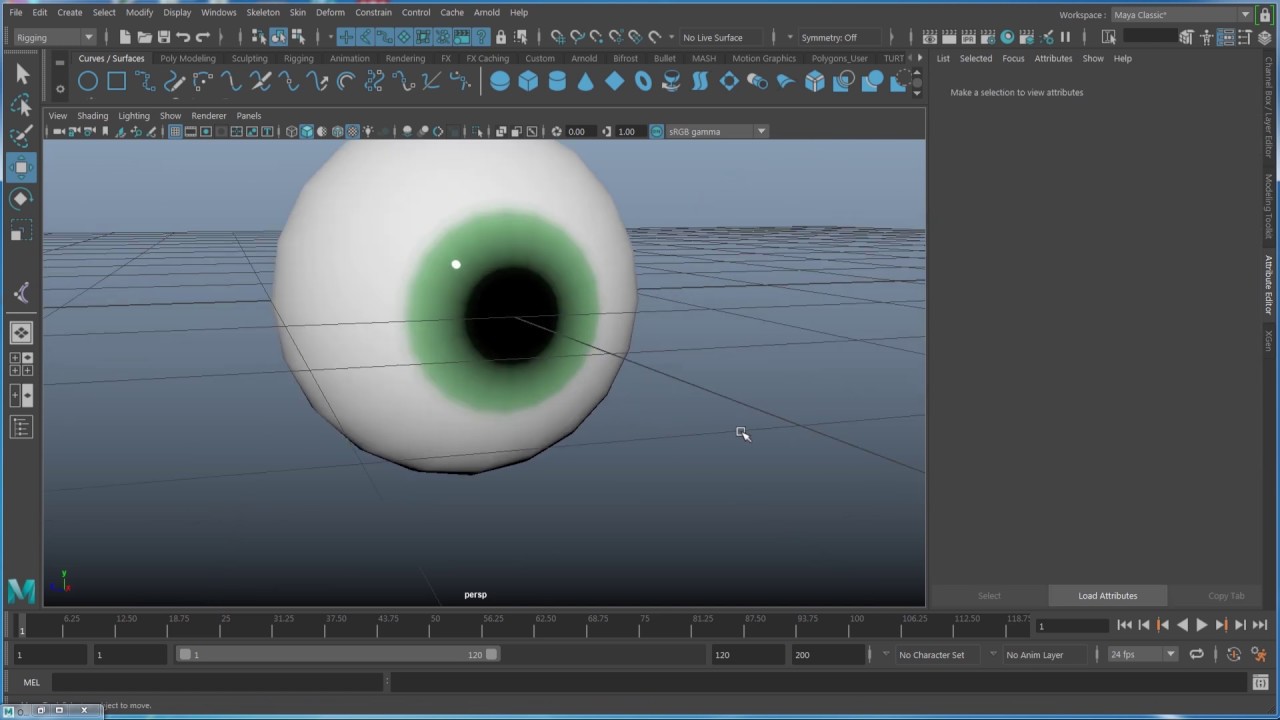Viewport: 1280px width, 720px height.
Task: Play animation forwards
Action: click(x=1202, y=625)
